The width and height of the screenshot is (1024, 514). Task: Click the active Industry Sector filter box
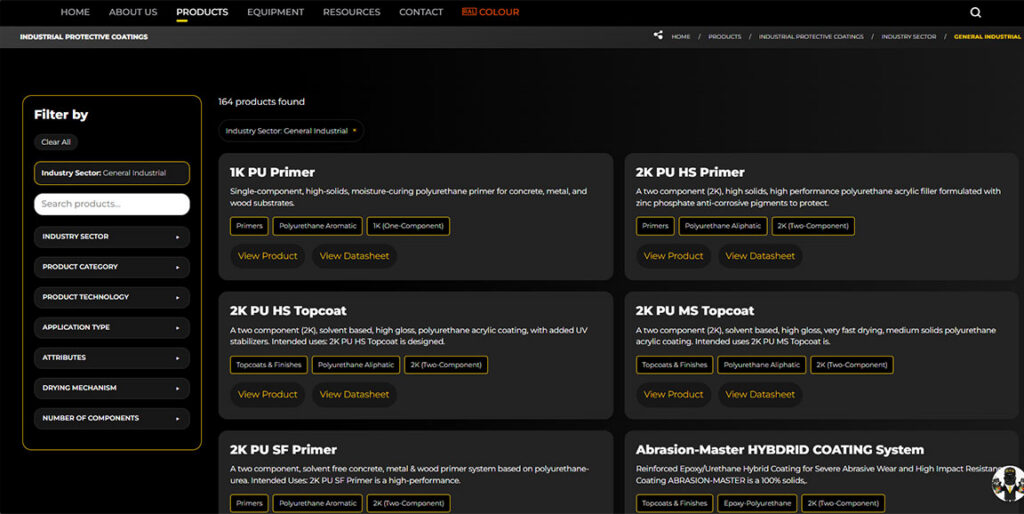pos(112,173)
